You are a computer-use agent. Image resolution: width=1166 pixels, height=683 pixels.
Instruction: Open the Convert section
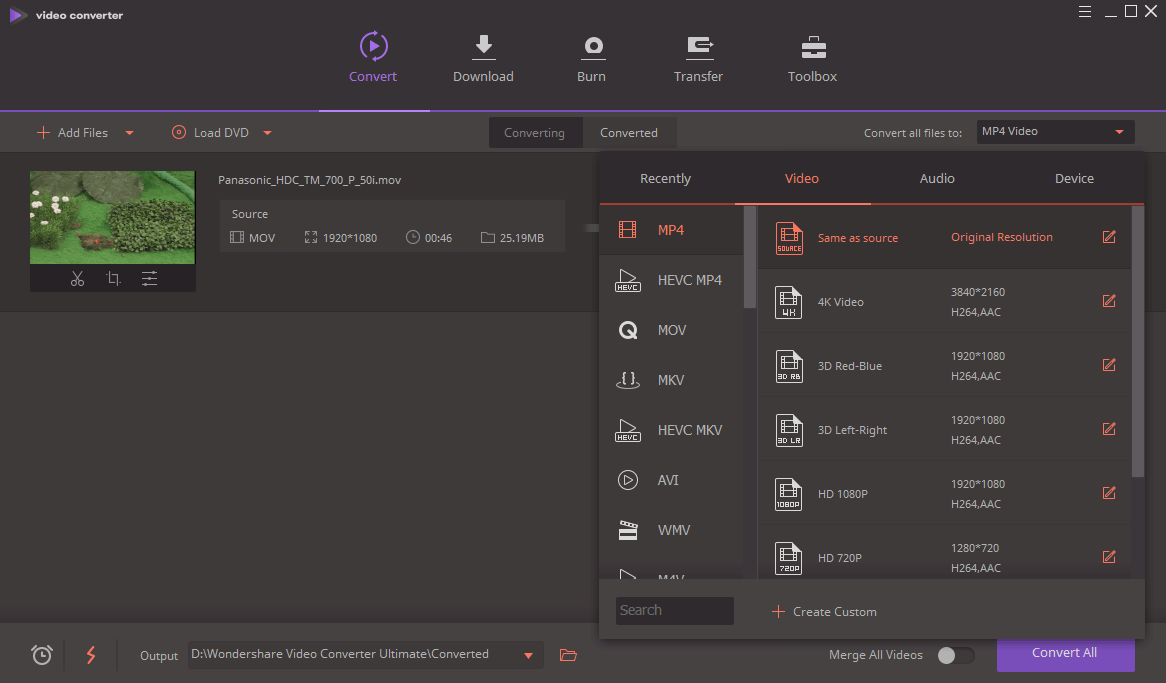click(373, 57)
